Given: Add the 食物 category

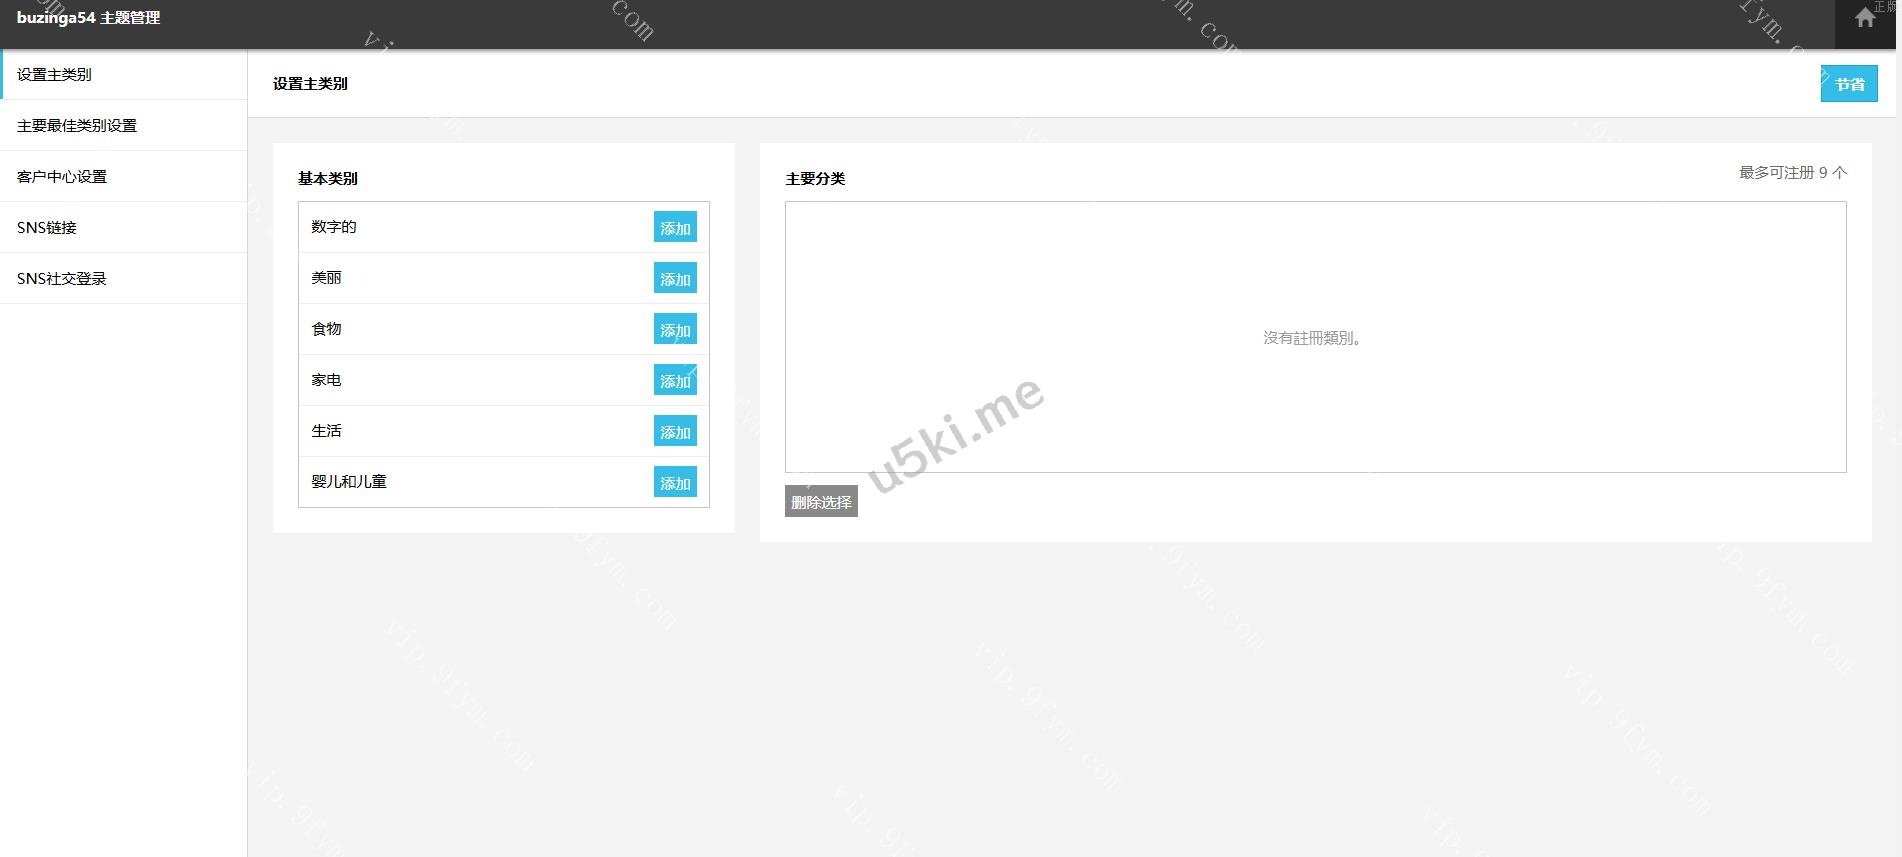Looking at the screenshot, I should tap(675, 330).
